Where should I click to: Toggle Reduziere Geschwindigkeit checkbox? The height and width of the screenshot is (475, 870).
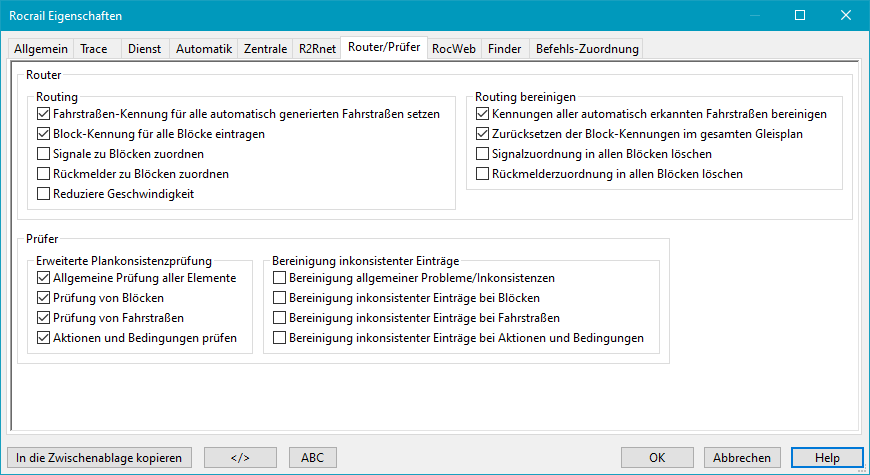[x=43, y=194]
